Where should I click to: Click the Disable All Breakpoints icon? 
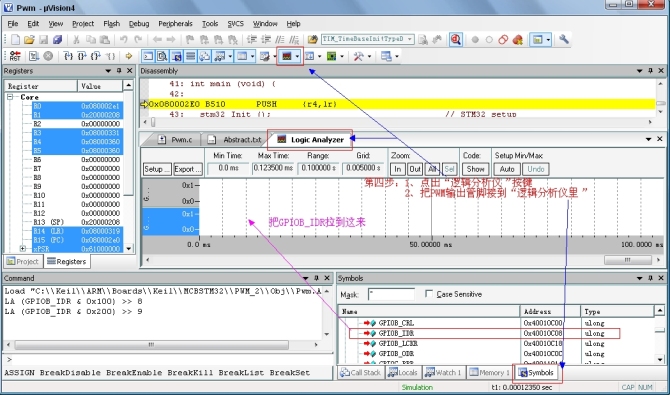coord(503,40)
